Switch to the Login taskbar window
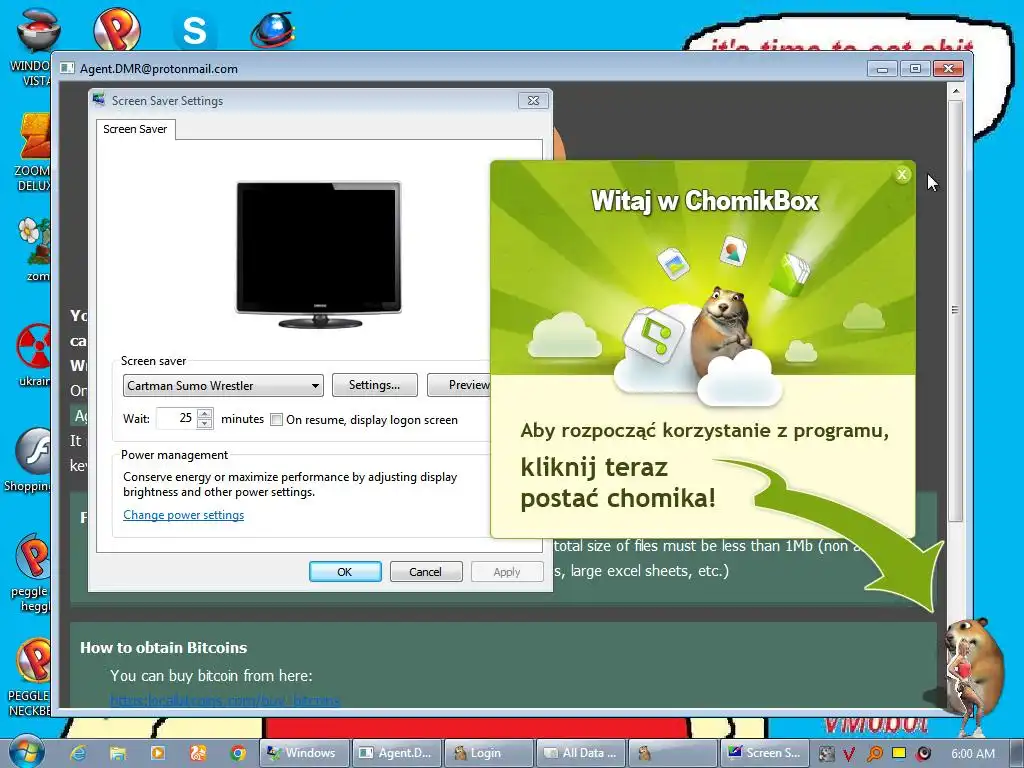This screenshot has height=768, width=1024. [x=488, y=753]
